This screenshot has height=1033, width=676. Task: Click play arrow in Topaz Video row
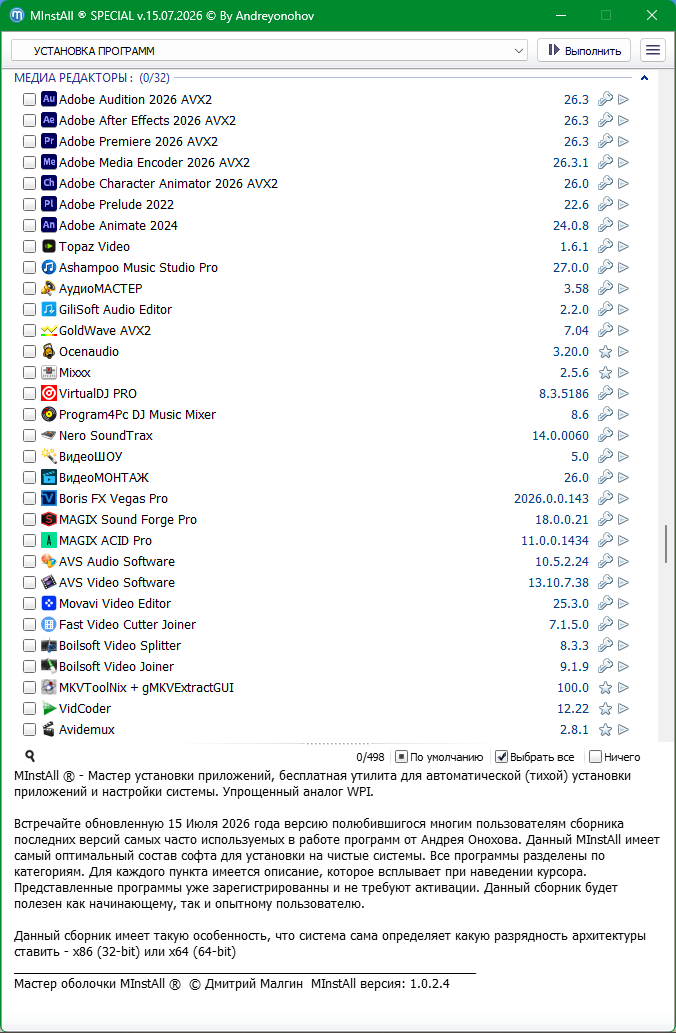point(623,246)
